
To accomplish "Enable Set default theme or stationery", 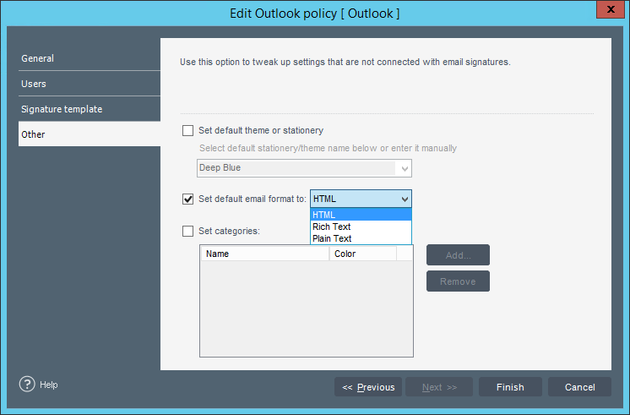I will 188,131.
